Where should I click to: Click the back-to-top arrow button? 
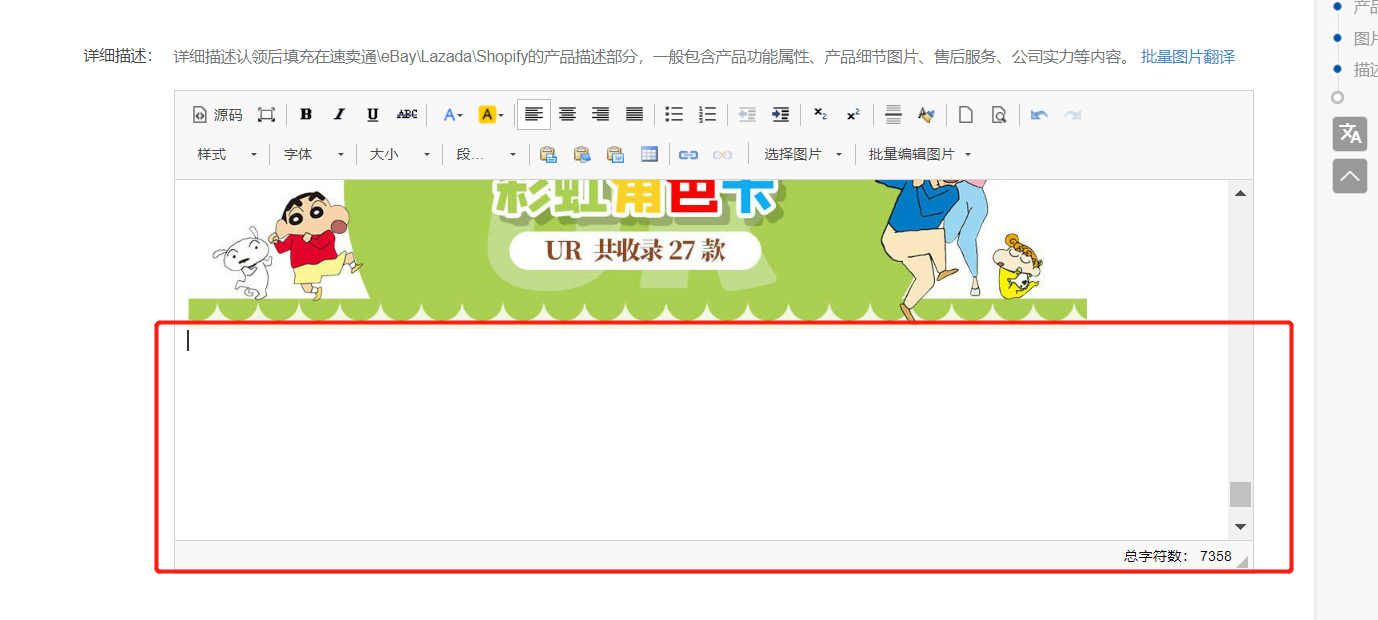(1350, 177)
